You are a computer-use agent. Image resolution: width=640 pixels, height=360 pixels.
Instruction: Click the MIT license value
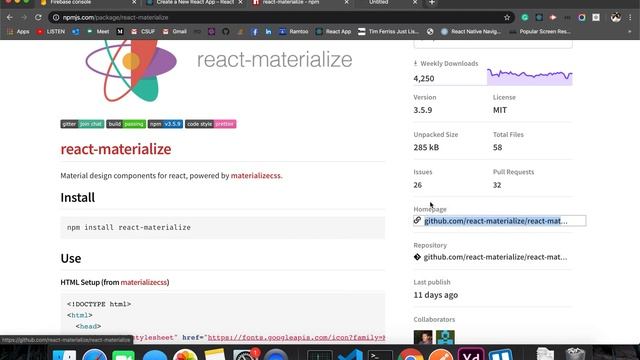pyautogui.click(x=500, y=110)
